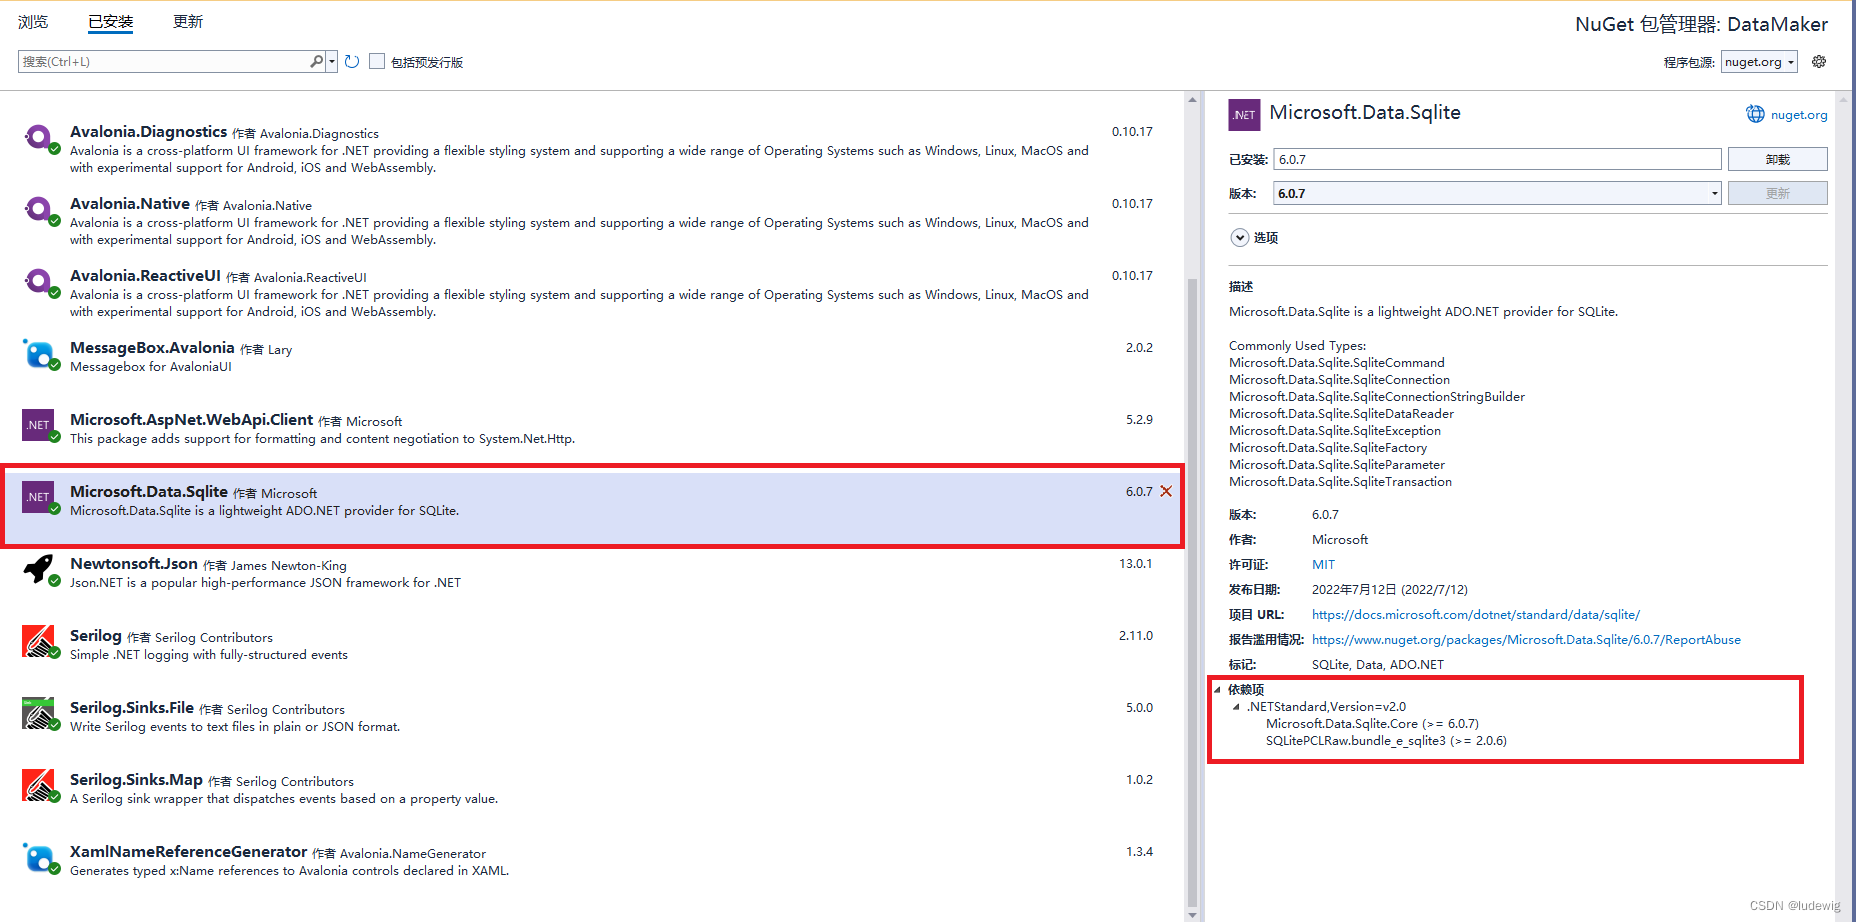Click Serilog version 2.11.0
The width and height of the screenshot is (1856, 922).
(x=1135, y=636)
